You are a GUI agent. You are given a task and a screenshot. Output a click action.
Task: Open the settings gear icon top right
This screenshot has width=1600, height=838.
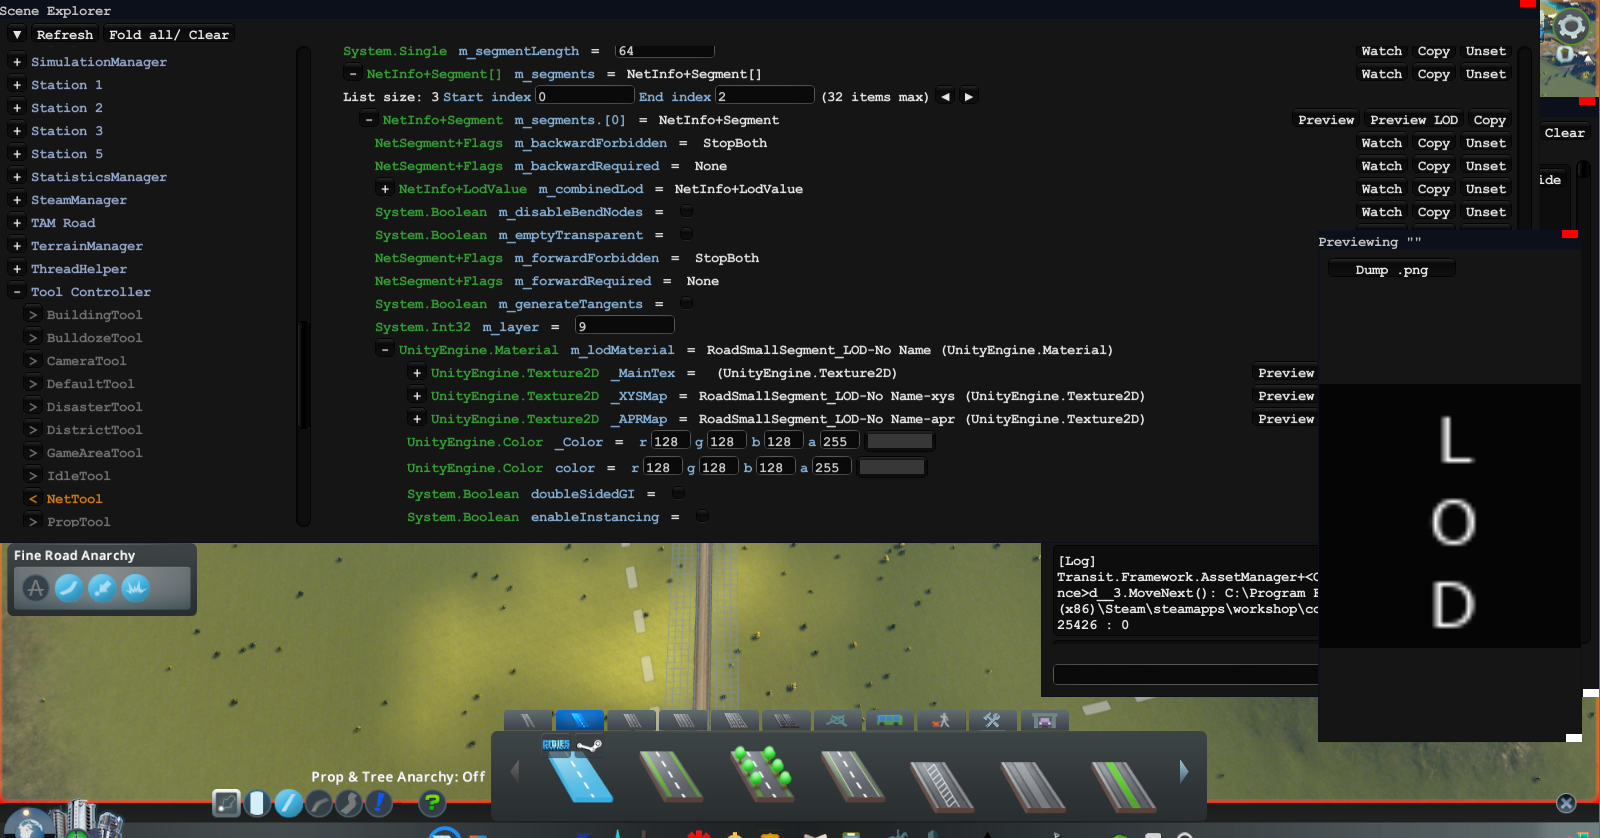tap(1571, 27)
